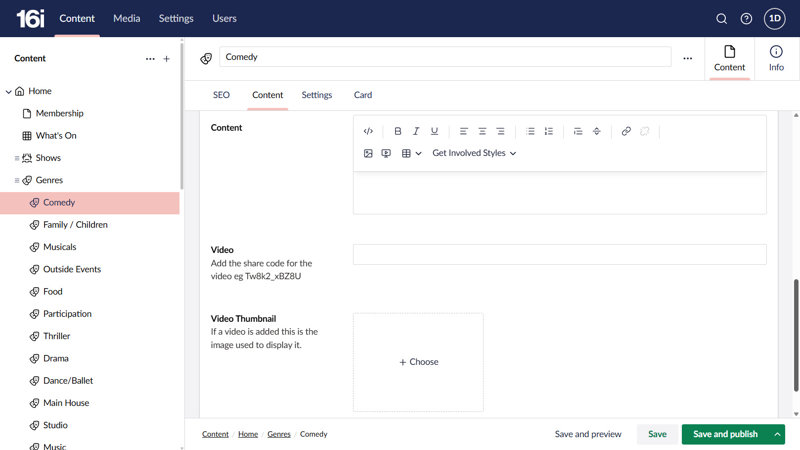
Task: Expand the Shows tree node
Action: tap(17, 158)
